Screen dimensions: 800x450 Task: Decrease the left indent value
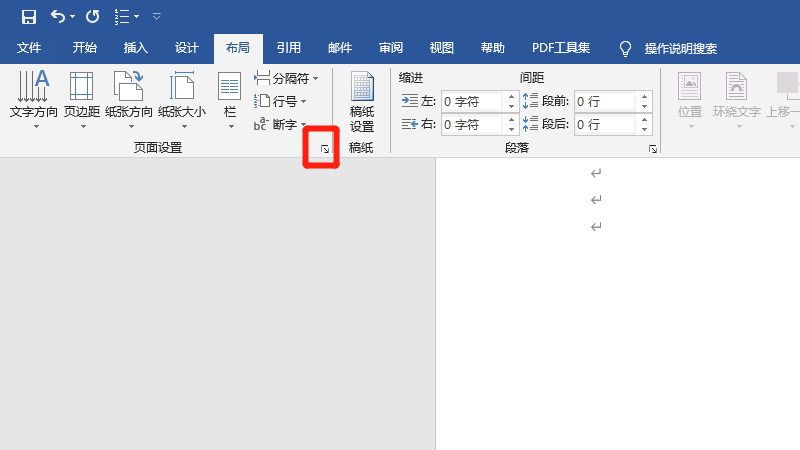[x=511, y=106]
